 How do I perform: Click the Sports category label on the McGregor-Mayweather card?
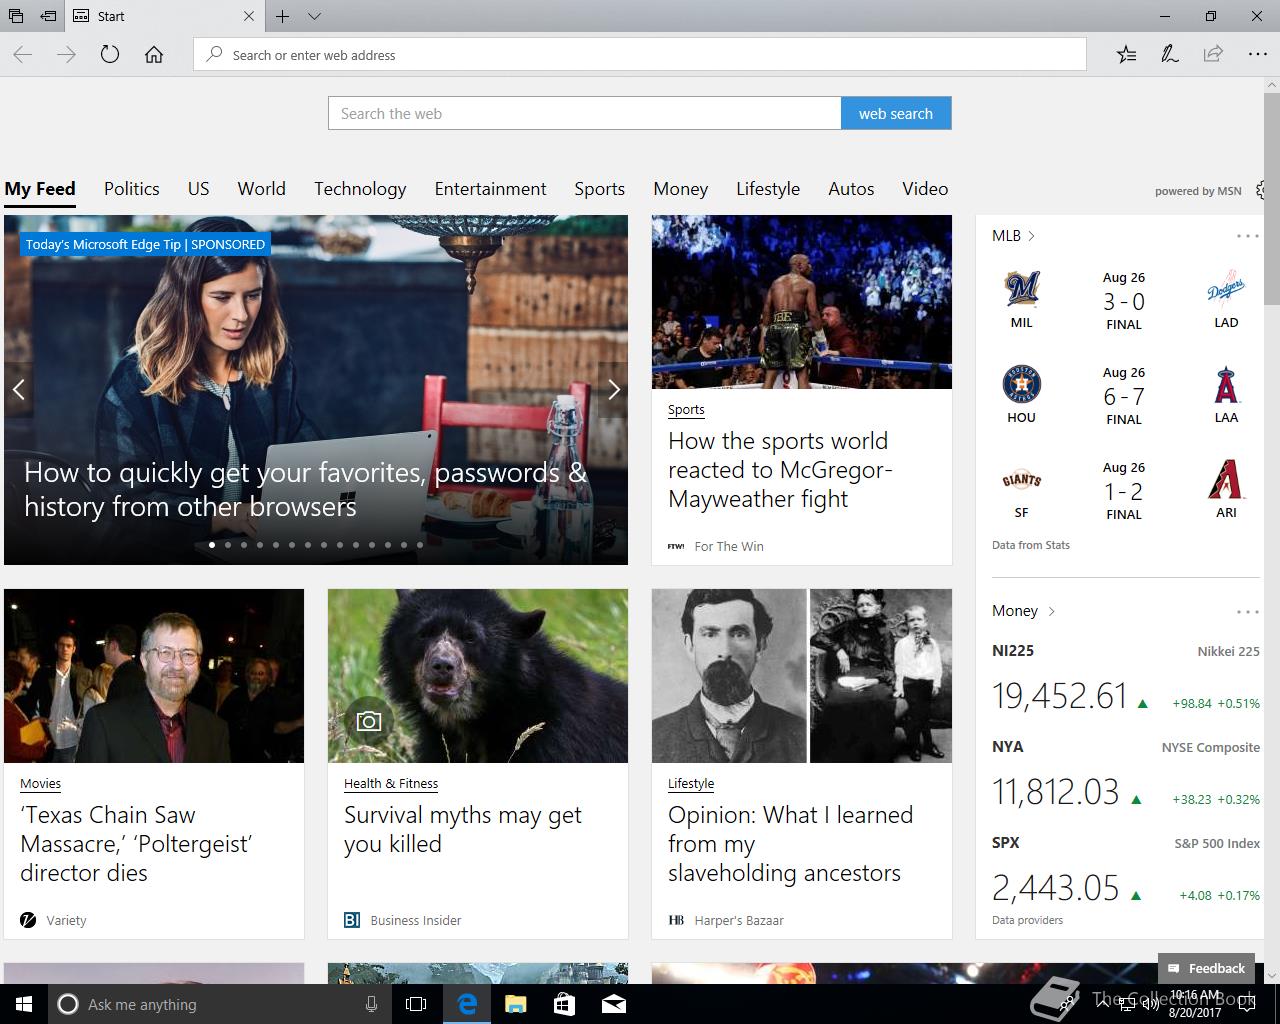[x=686, y=409]
